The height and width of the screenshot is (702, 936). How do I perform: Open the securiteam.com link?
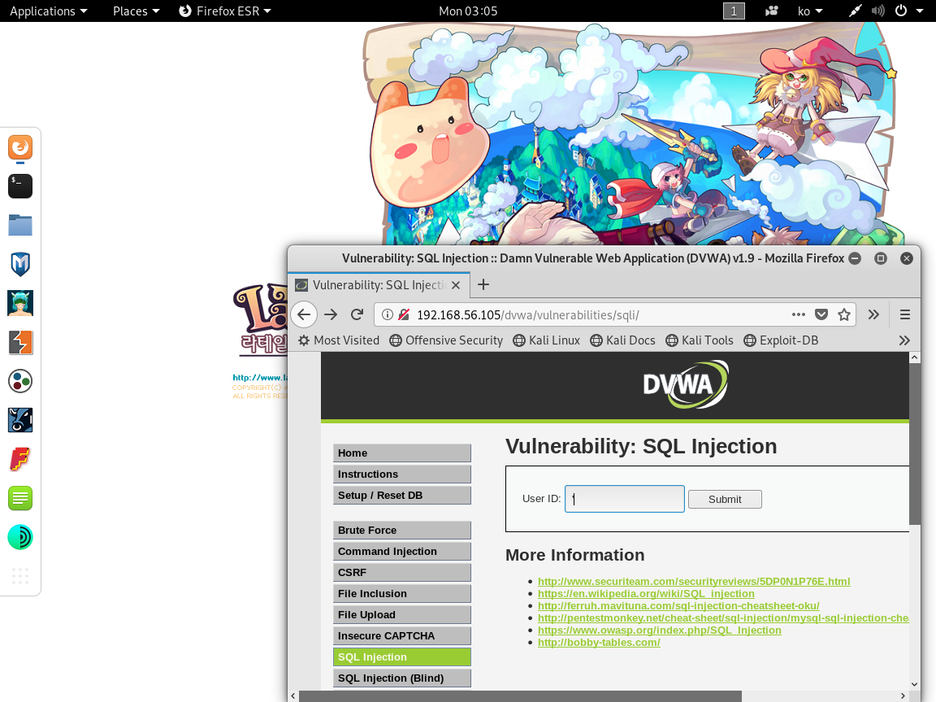(694, 581)
